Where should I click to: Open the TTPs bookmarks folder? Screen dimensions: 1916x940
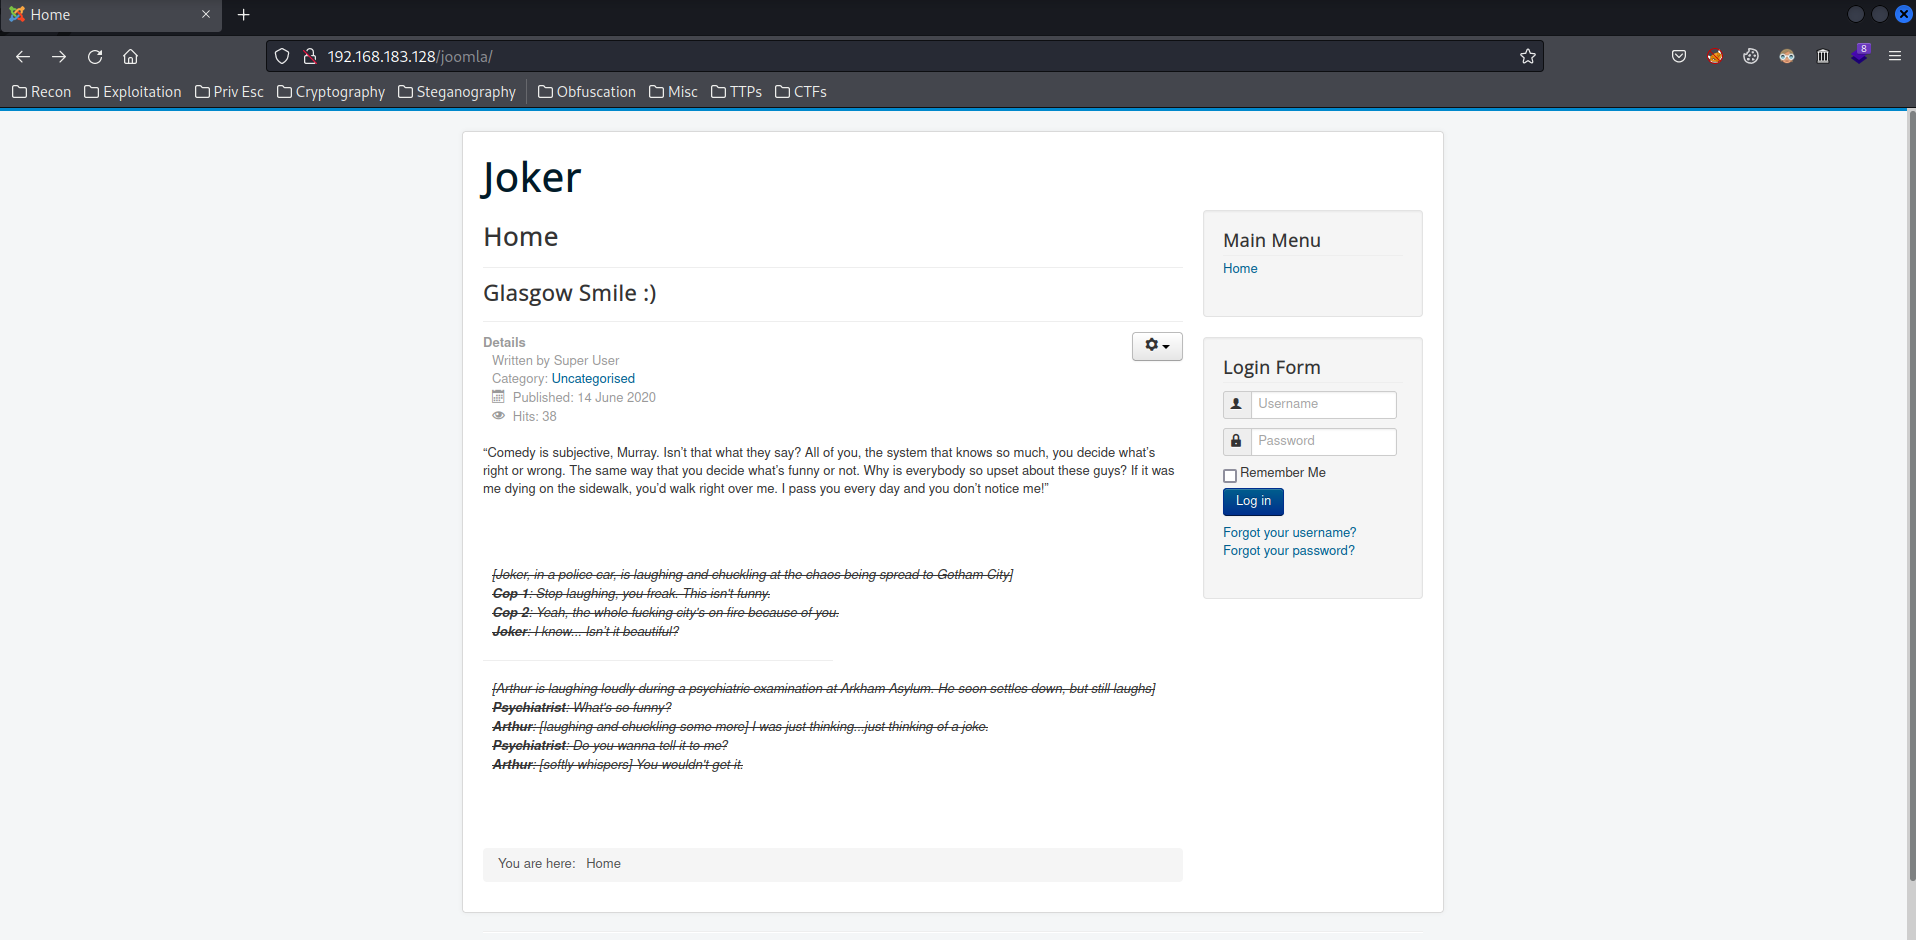click(736, 92)
